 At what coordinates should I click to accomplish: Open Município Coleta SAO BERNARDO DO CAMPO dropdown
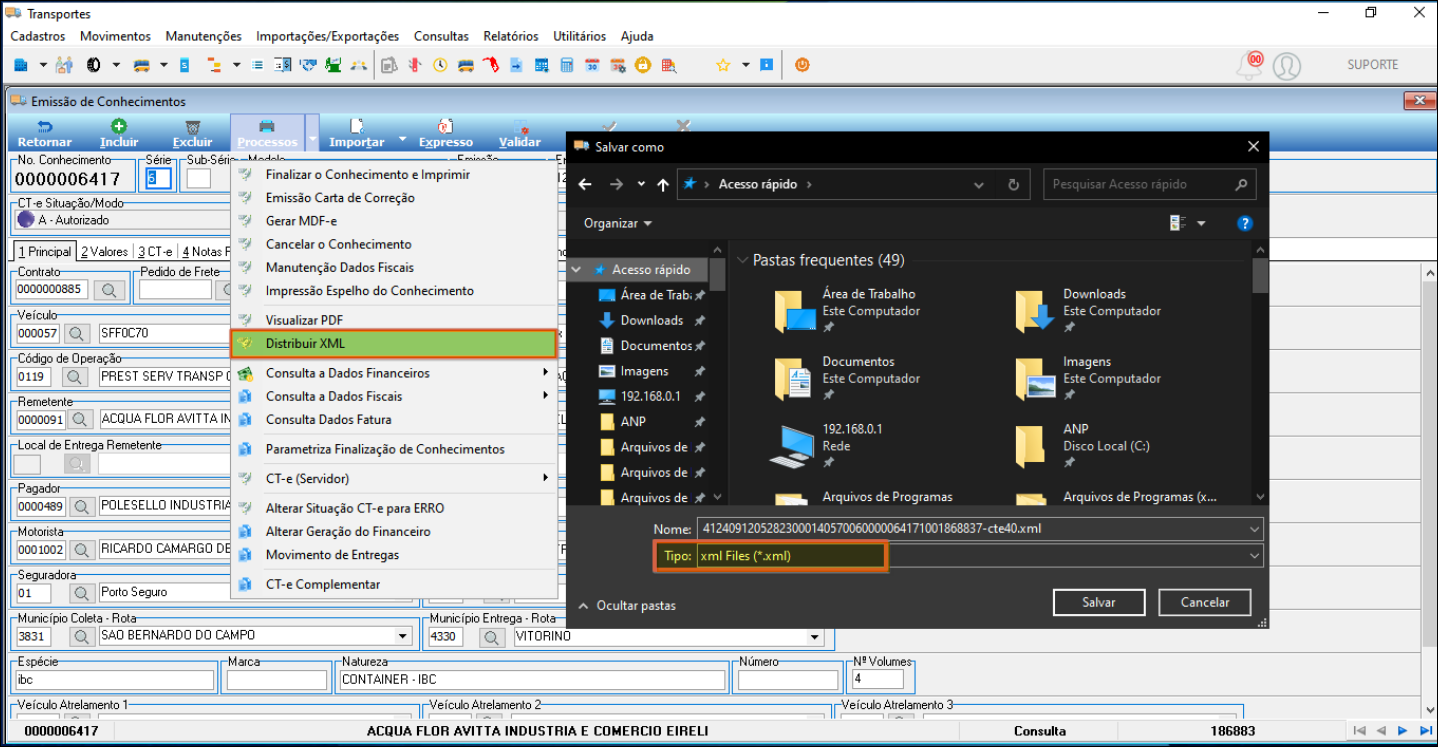[x=403, y=635]
